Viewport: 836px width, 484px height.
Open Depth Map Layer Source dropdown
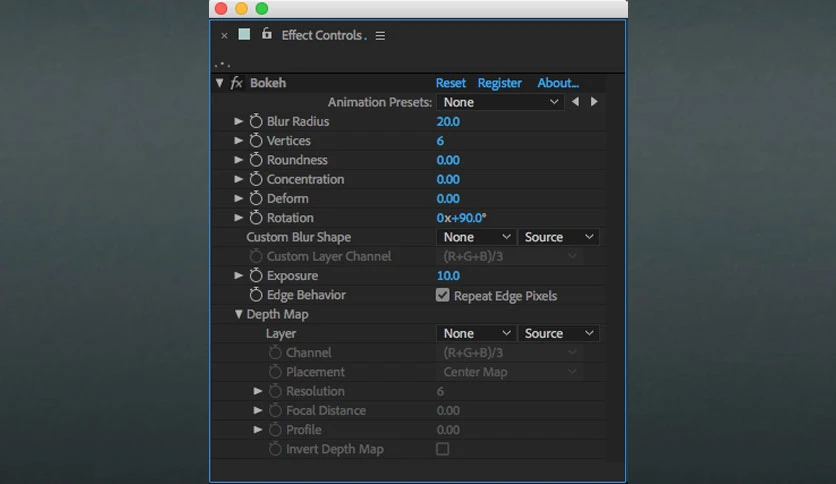558,333
